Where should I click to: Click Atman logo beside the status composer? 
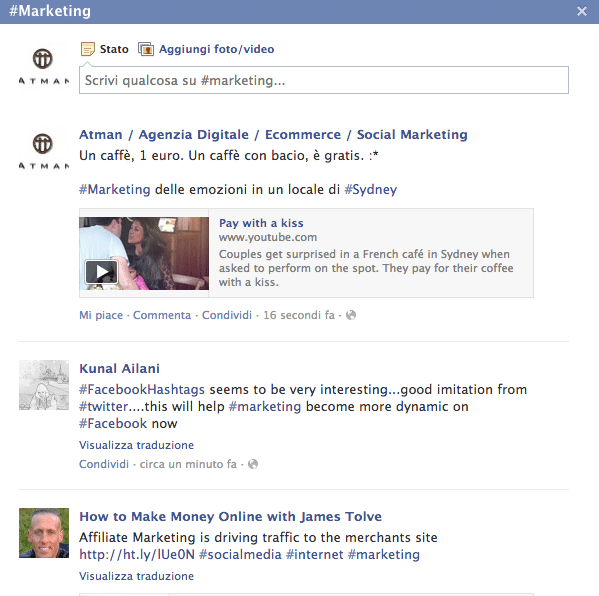pyautogui.click(x=44, y=67)
